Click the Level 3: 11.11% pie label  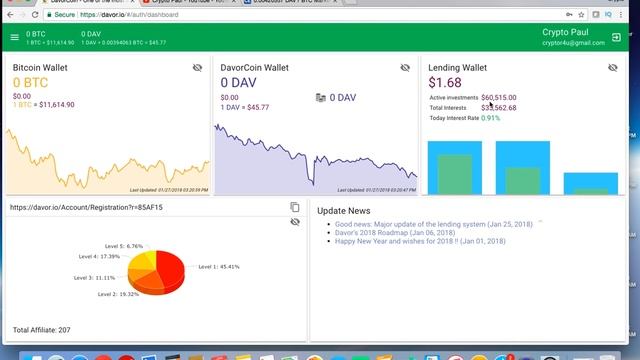point(94,278)
